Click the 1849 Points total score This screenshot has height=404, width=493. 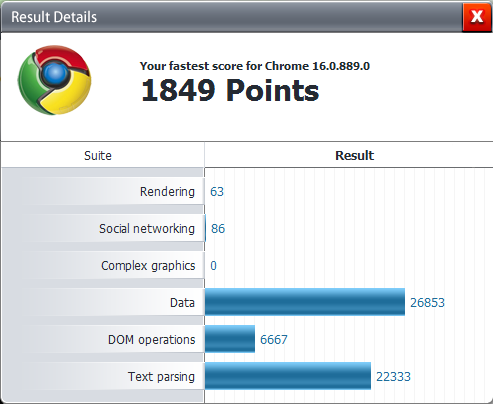click(230, 90)
